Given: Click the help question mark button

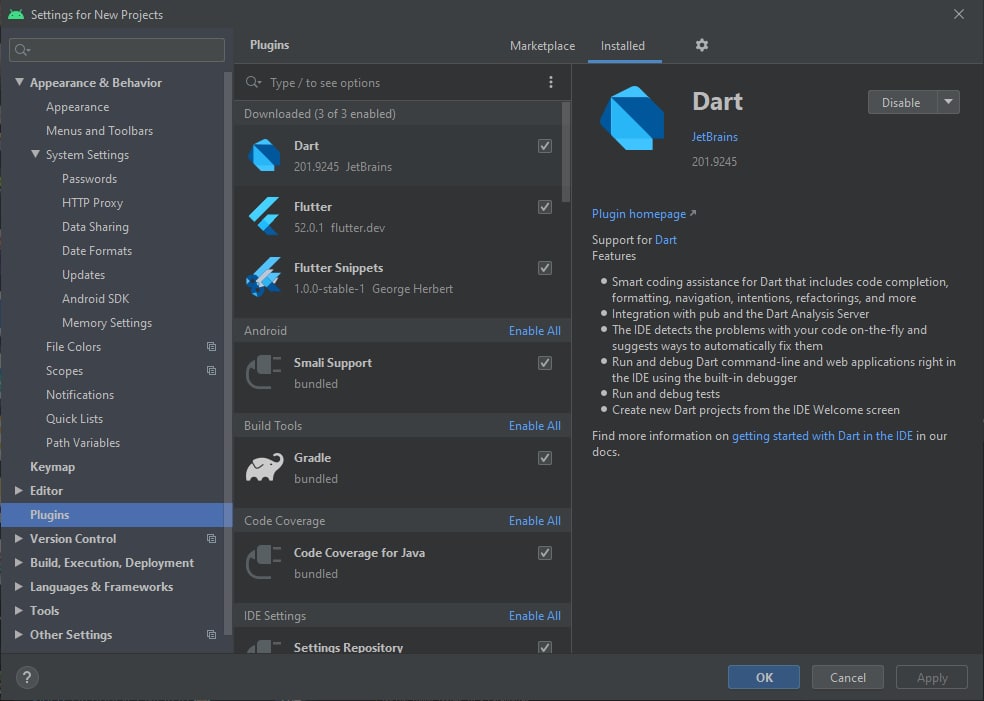Looking at the screenshot, I should tap(27, 677).
